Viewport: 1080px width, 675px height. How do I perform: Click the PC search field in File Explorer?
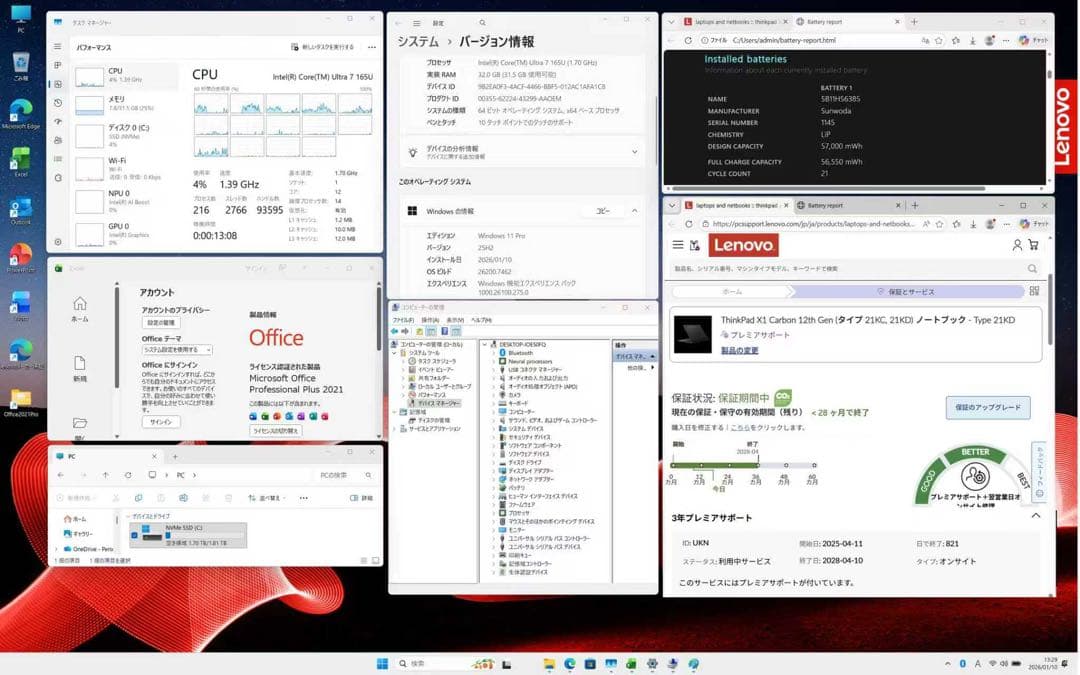336,474
